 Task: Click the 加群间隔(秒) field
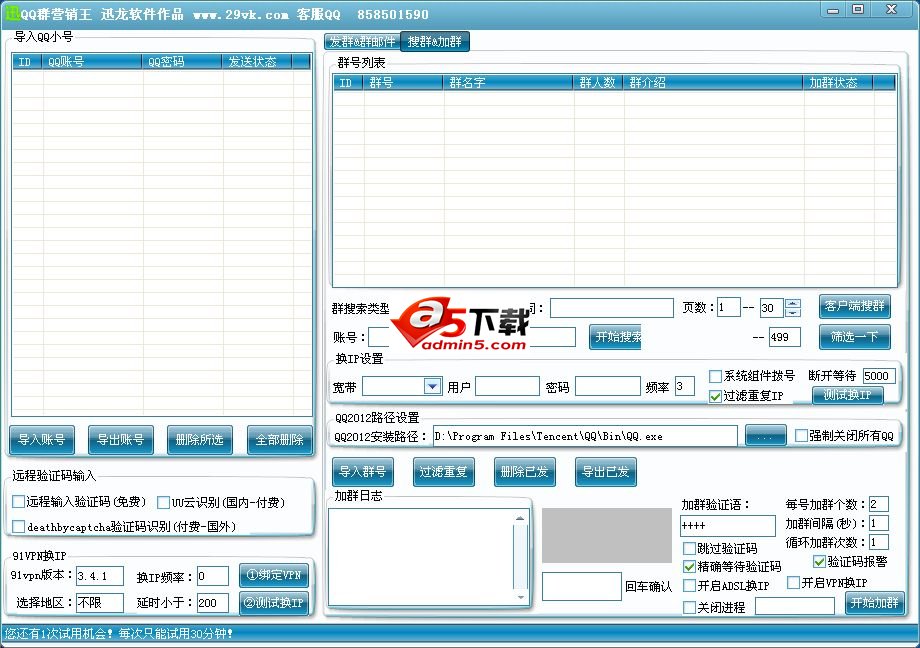(x=878, y=523)
